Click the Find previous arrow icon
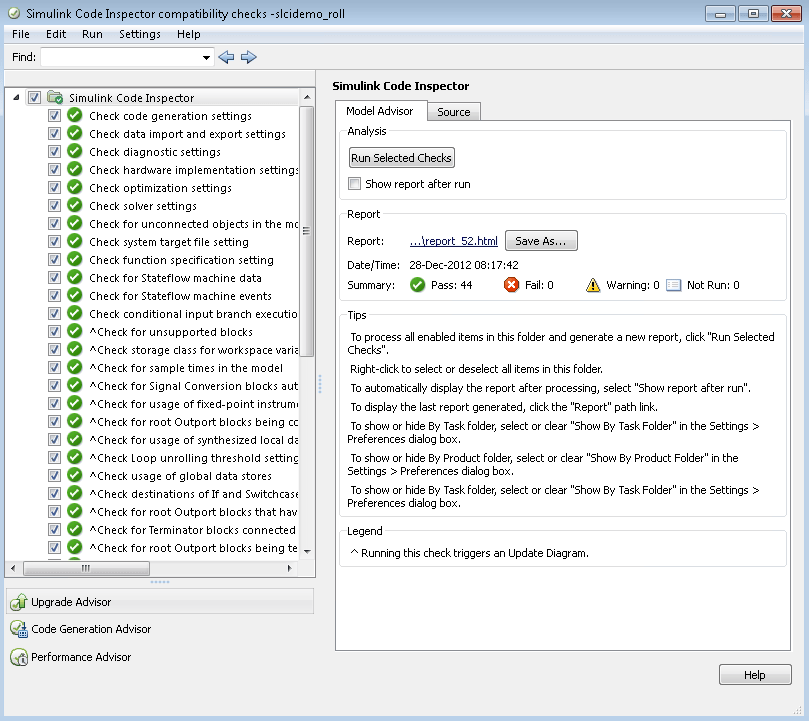Image resolution: width=809 pixels, height=721 pixels. [226, 58]
